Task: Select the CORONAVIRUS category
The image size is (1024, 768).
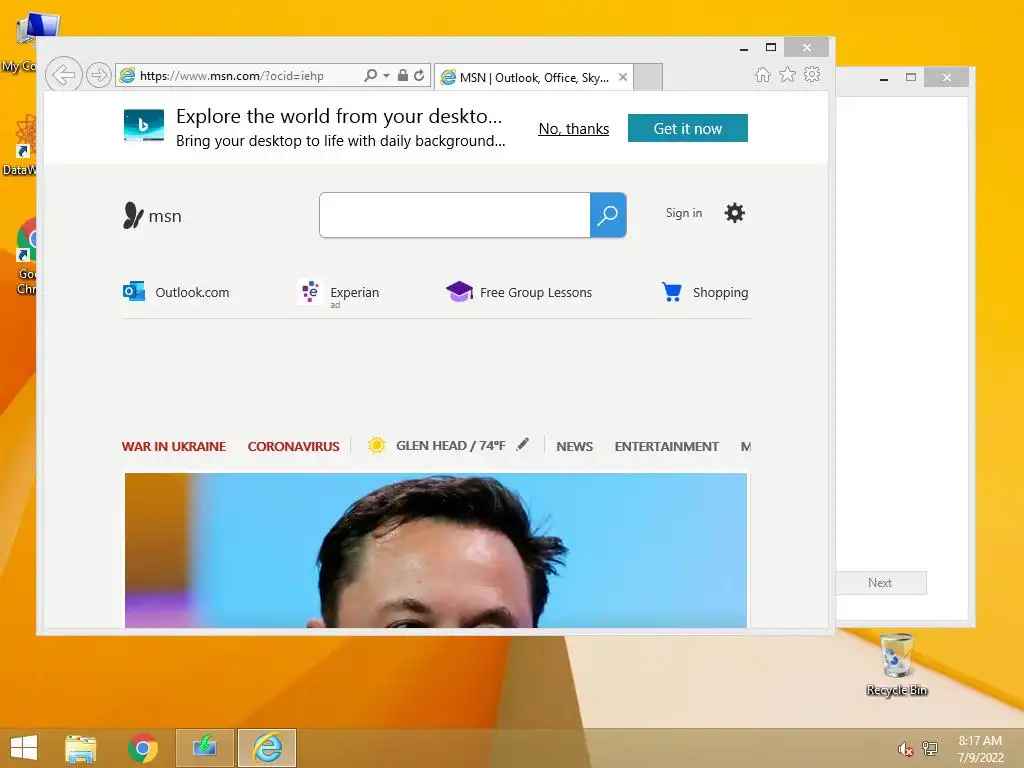Action: tap(293, 447)
